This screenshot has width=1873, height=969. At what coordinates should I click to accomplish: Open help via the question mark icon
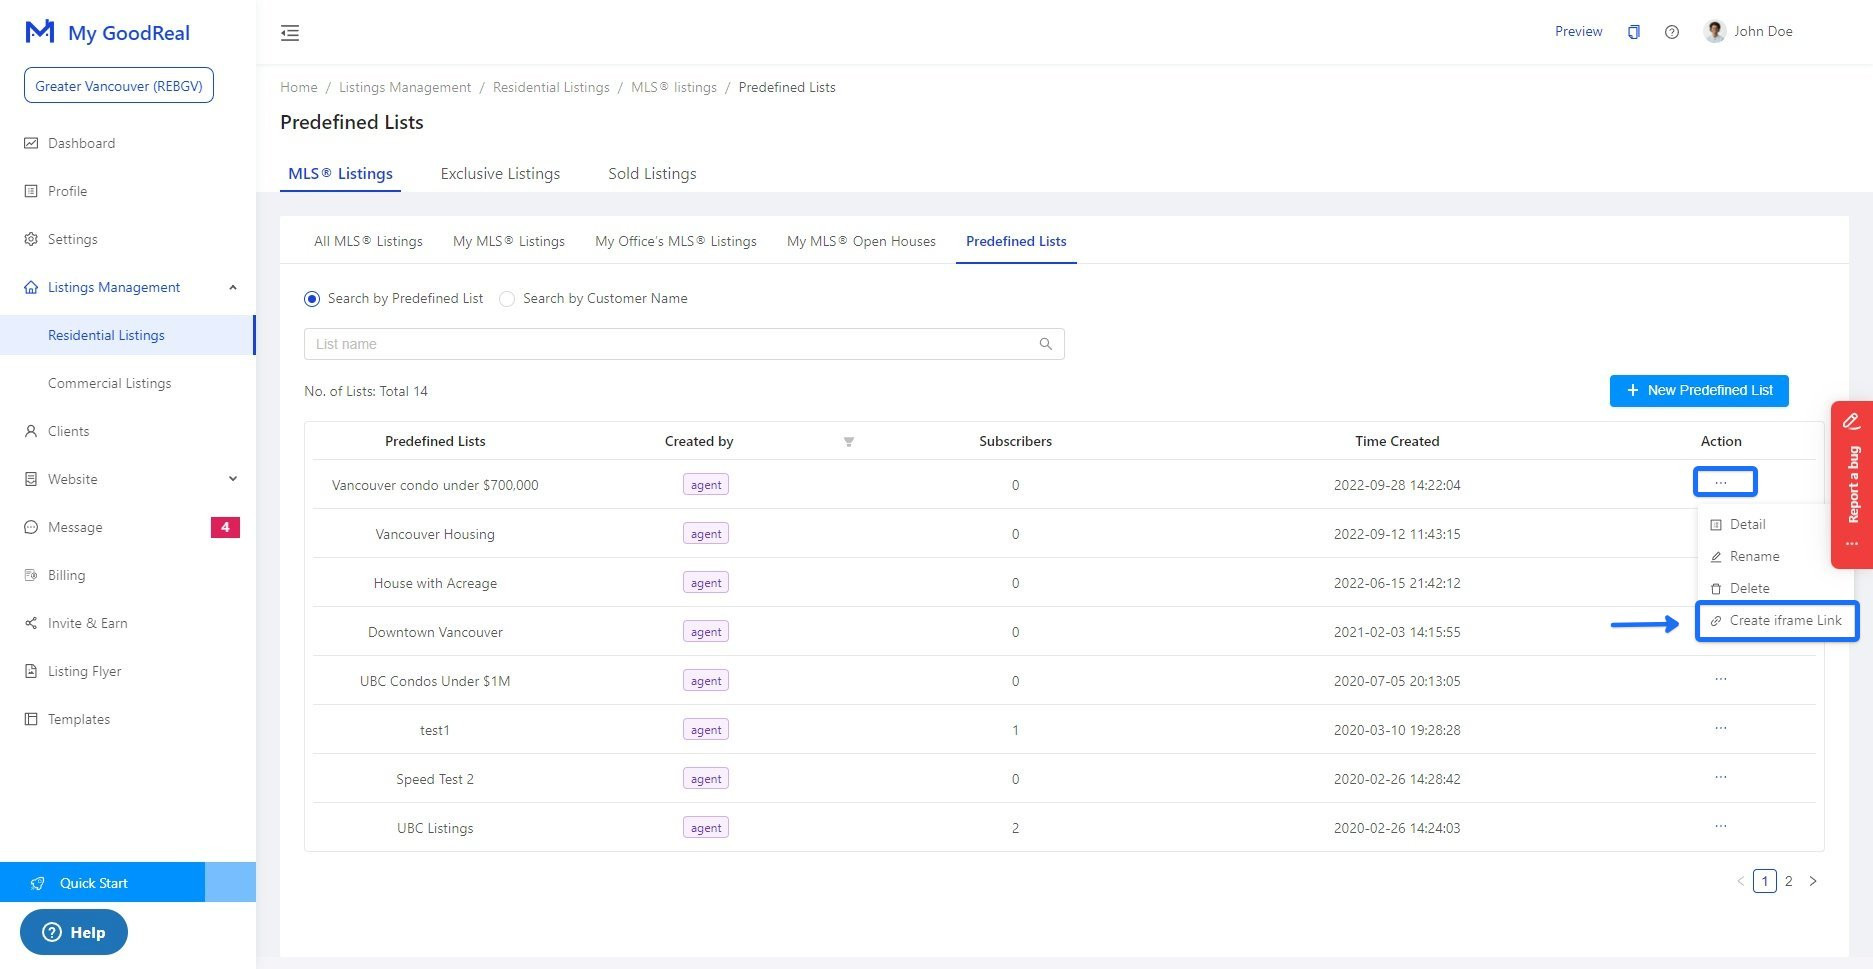[1671, 31]
